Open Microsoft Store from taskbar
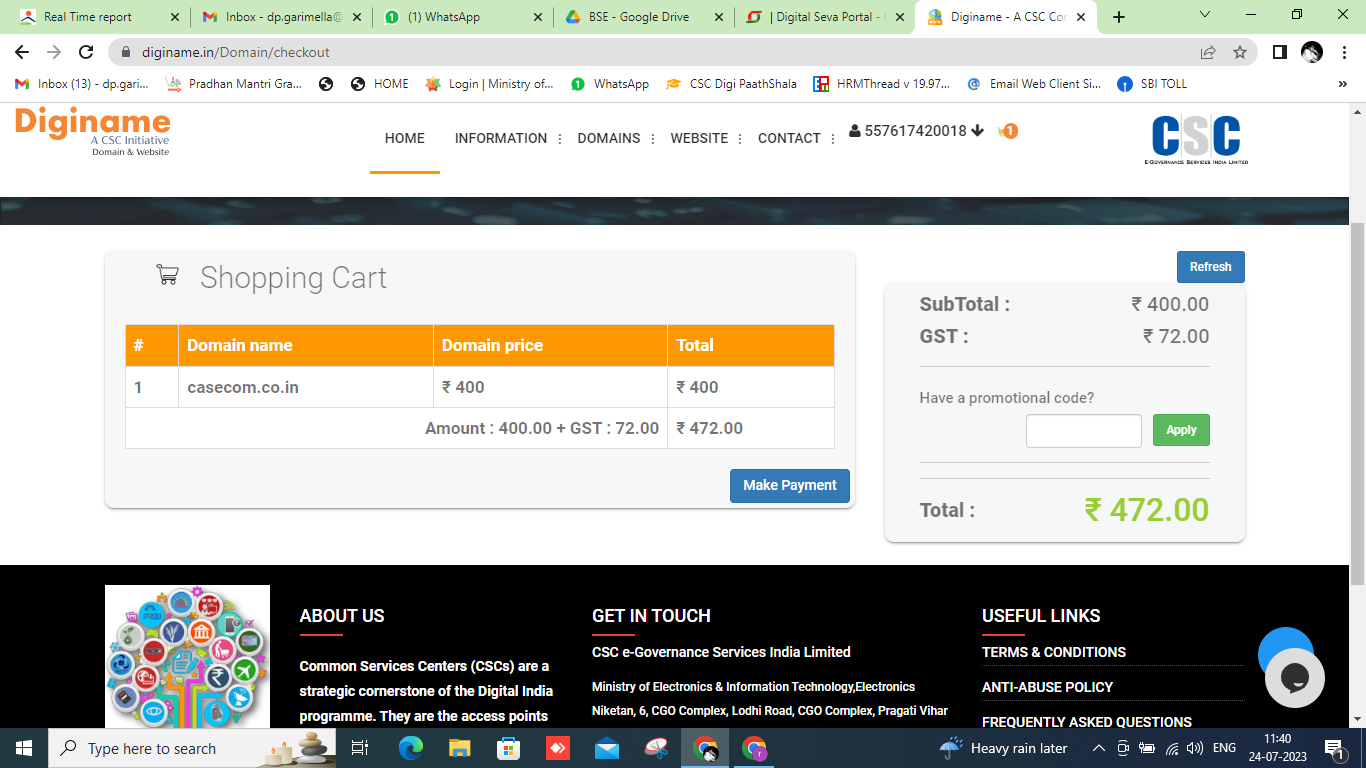 (x=509, y=748)
